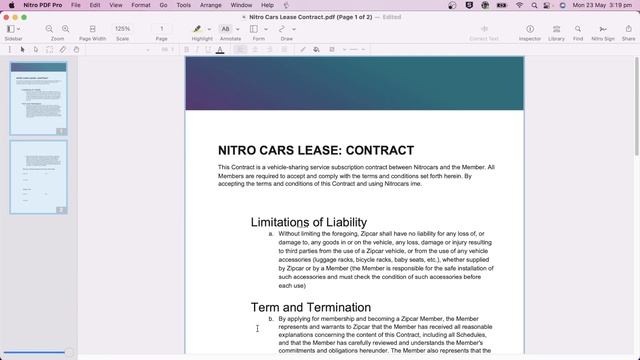Open the 125% Scale field
Viewport: 640px width, 360px height.
point(122,29)
